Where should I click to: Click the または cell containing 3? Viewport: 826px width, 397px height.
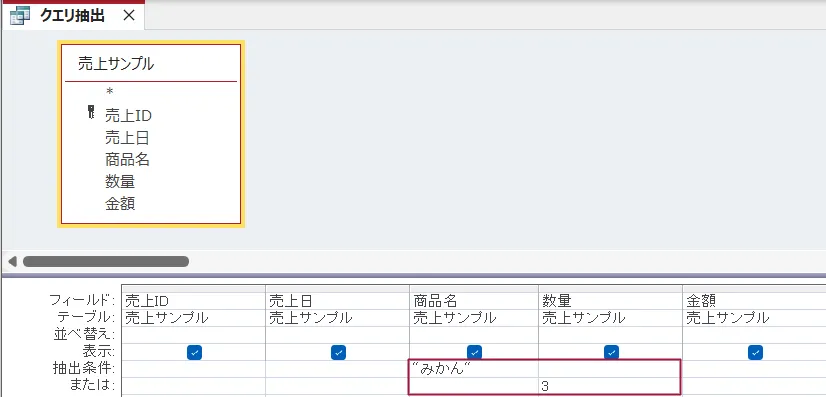click(610, 386)
